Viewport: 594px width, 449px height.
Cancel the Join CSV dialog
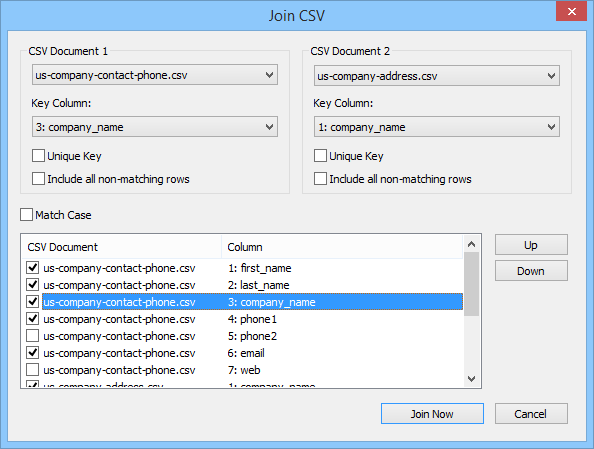click(x=531, y=413)
